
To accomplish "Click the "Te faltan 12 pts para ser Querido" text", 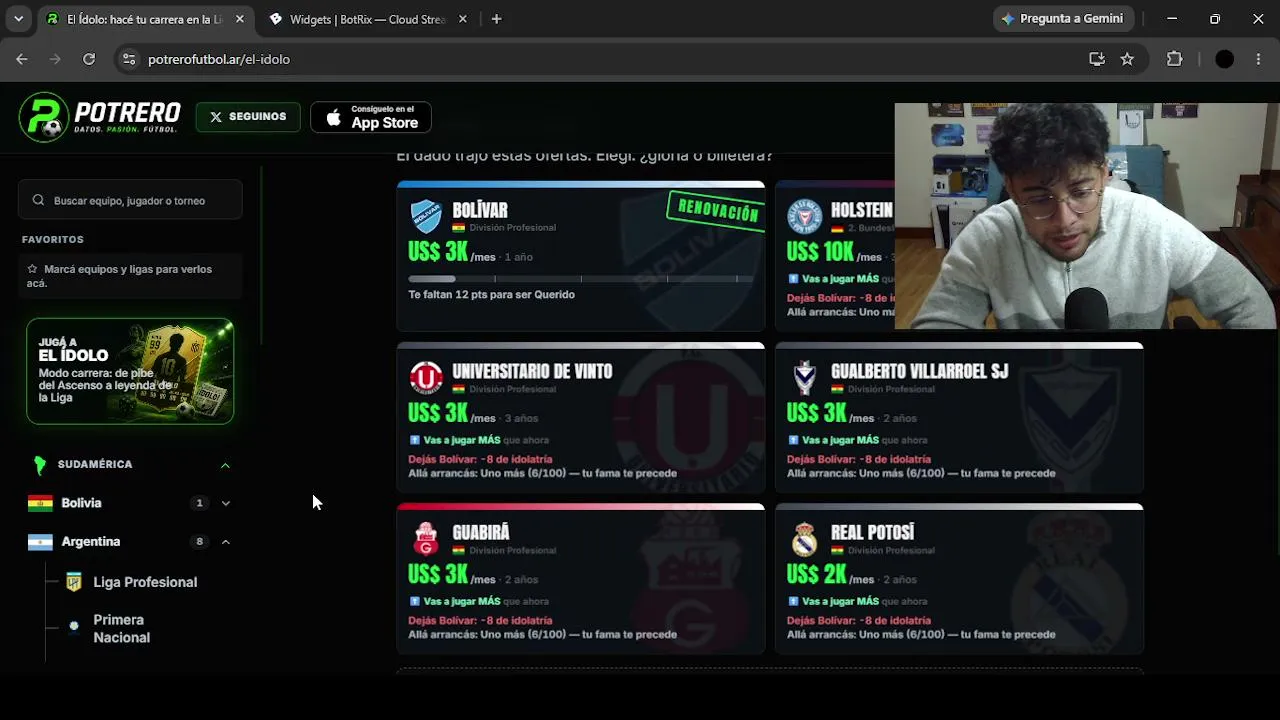I will pos(491,295).
